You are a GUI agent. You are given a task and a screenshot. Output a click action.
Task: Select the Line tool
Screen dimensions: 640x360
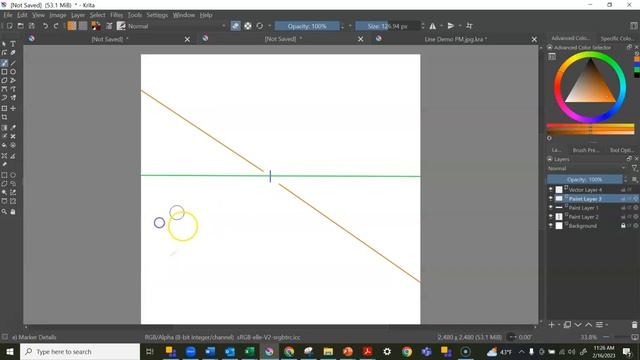13,63
